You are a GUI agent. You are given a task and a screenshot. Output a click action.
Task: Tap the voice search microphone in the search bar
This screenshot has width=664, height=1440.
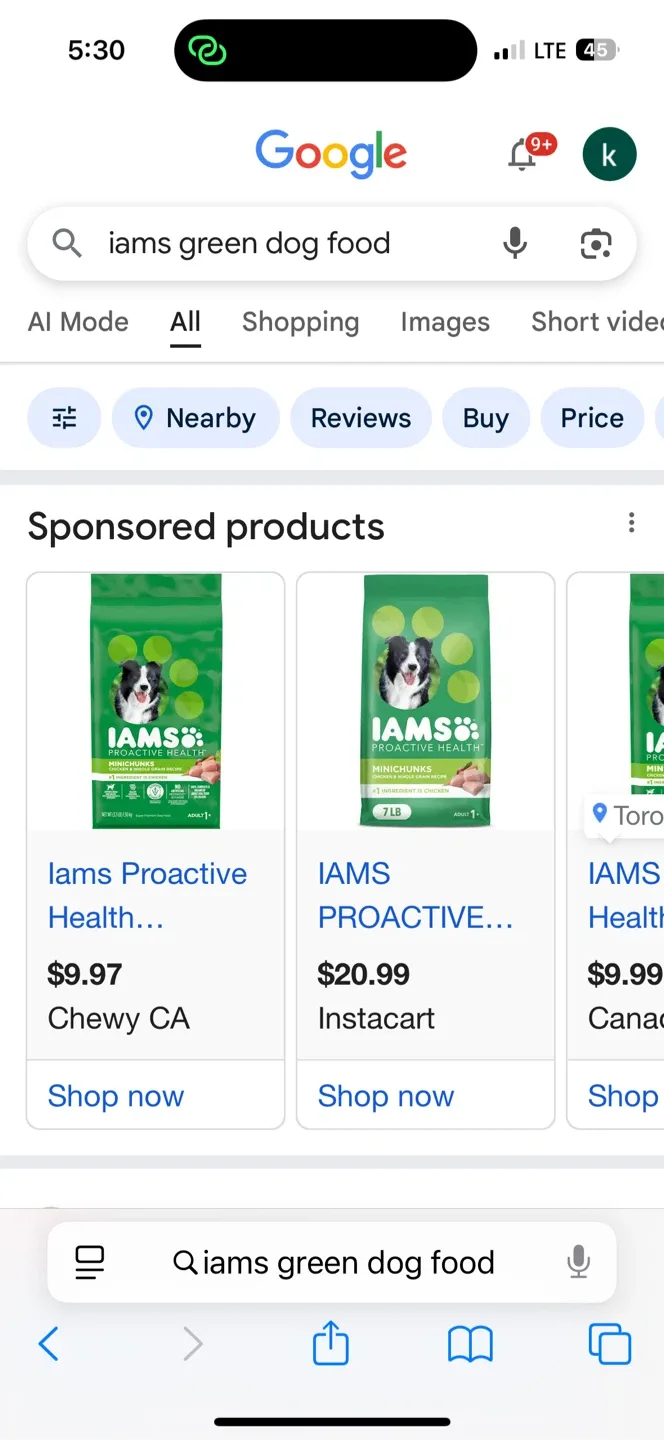click(514, 243)
